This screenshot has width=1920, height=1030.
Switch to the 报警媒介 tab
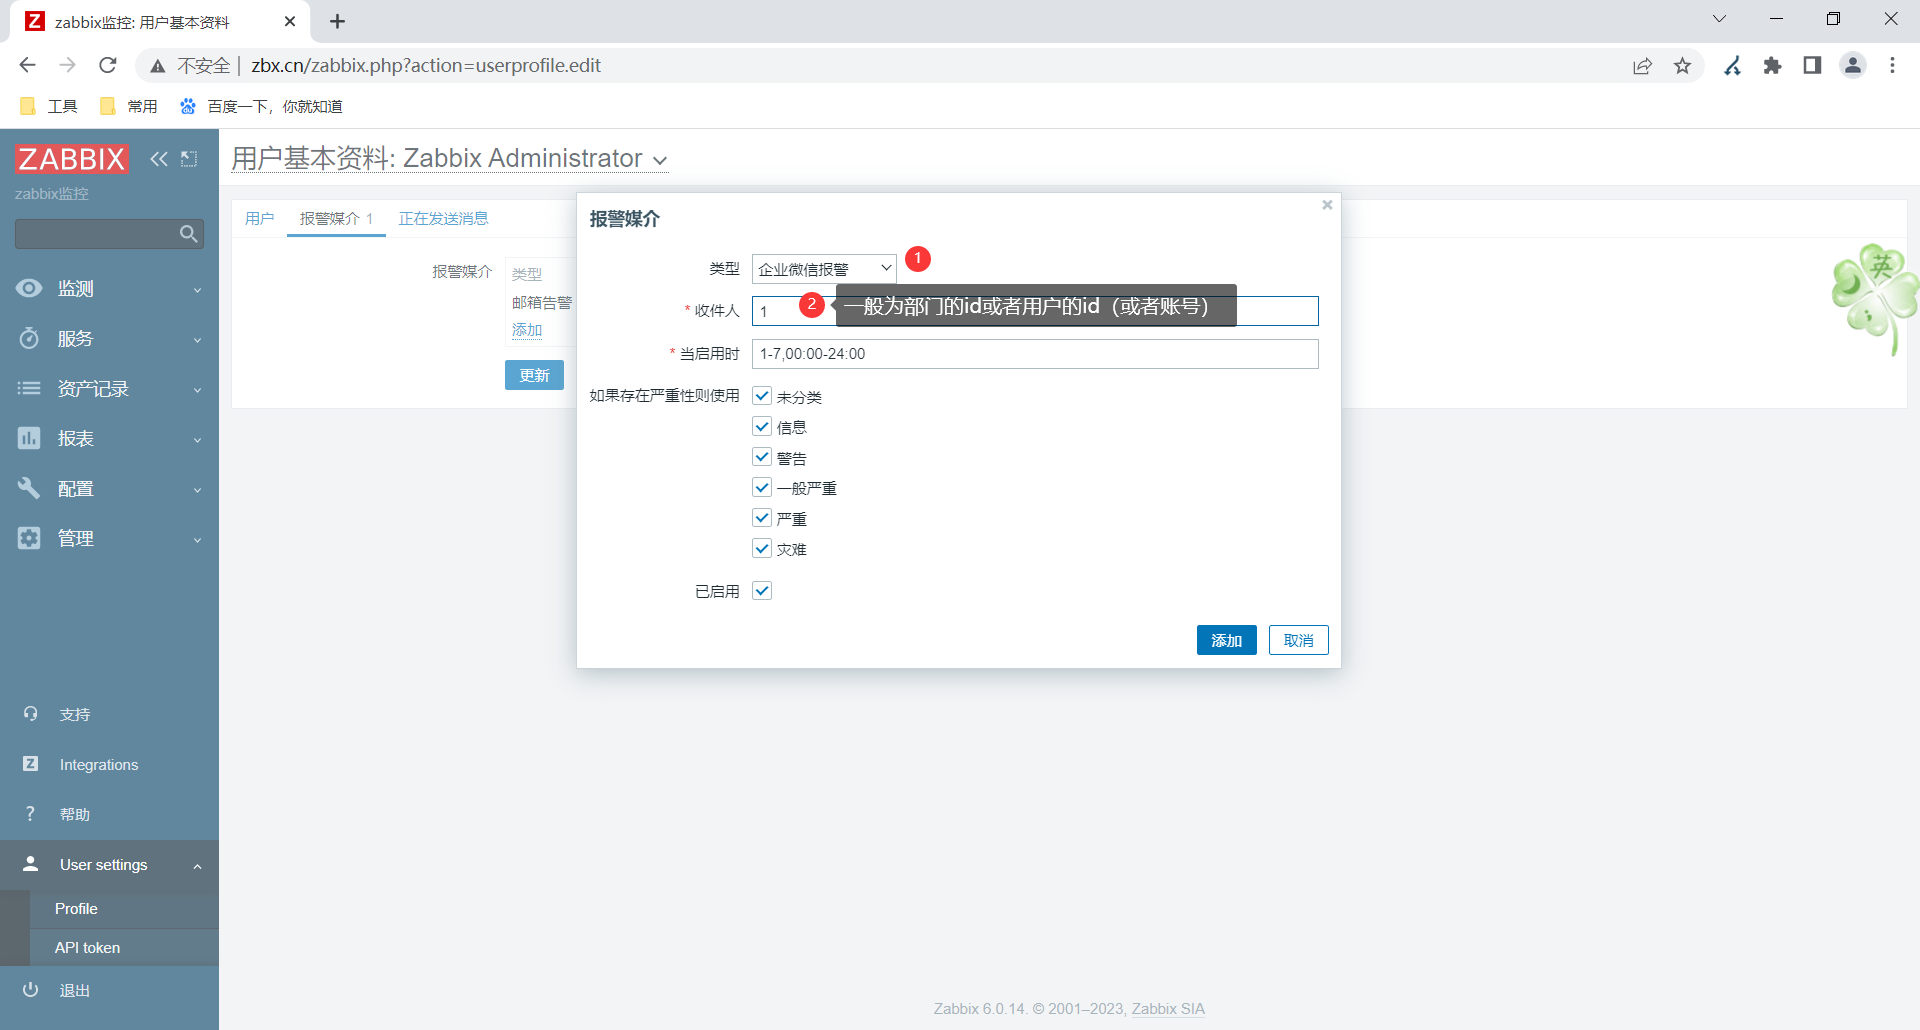click(x=336, y=218)
